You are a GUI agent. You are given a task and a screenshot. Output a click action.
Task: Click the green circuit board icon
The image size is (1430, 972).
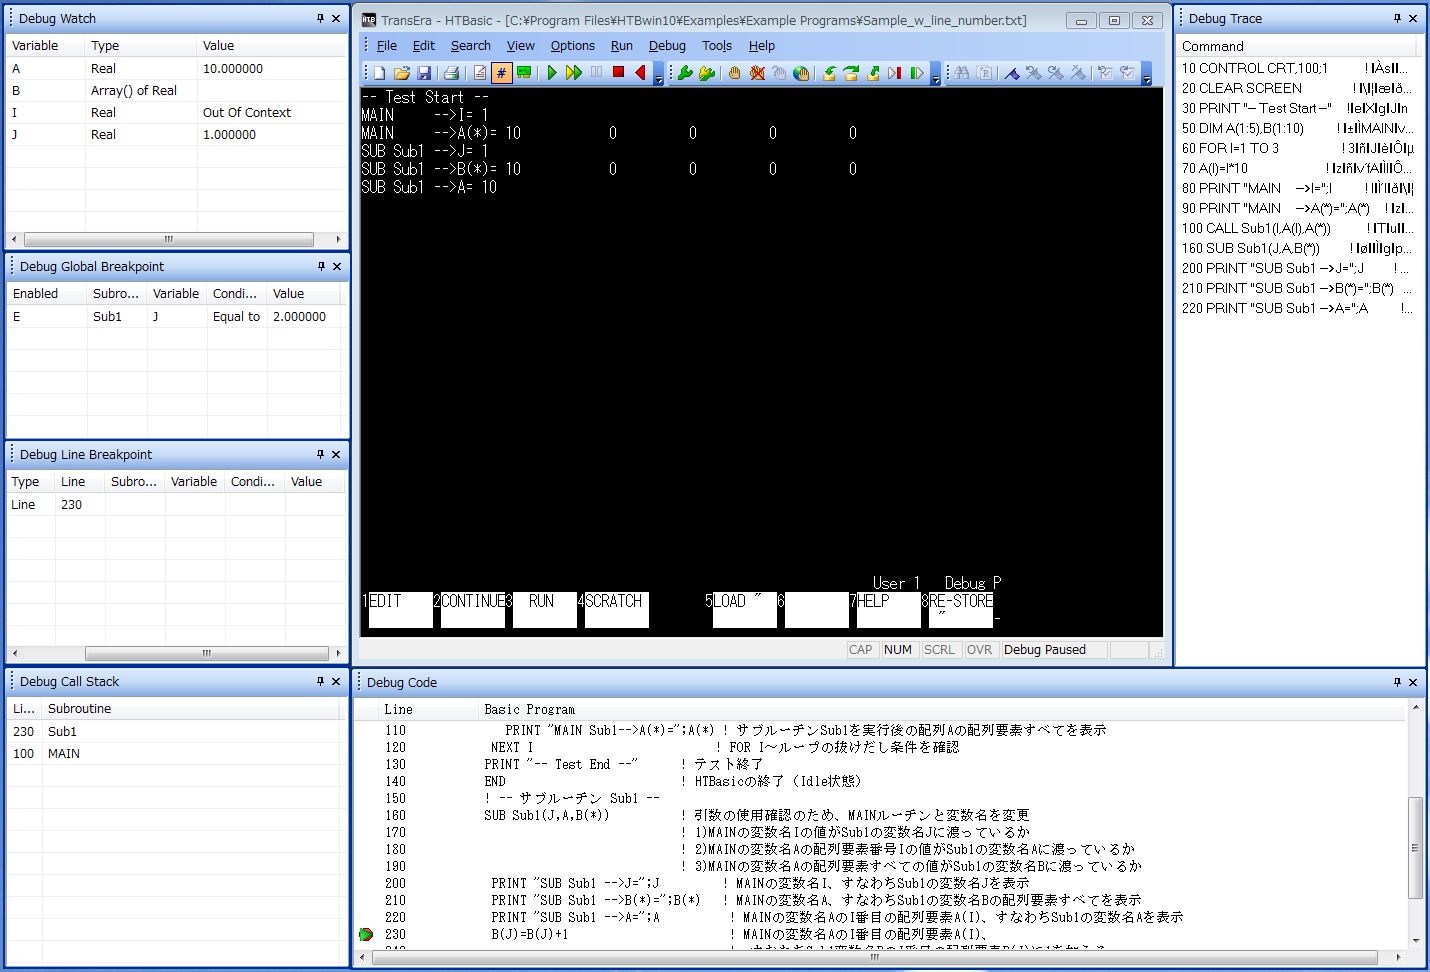[524, 72]
